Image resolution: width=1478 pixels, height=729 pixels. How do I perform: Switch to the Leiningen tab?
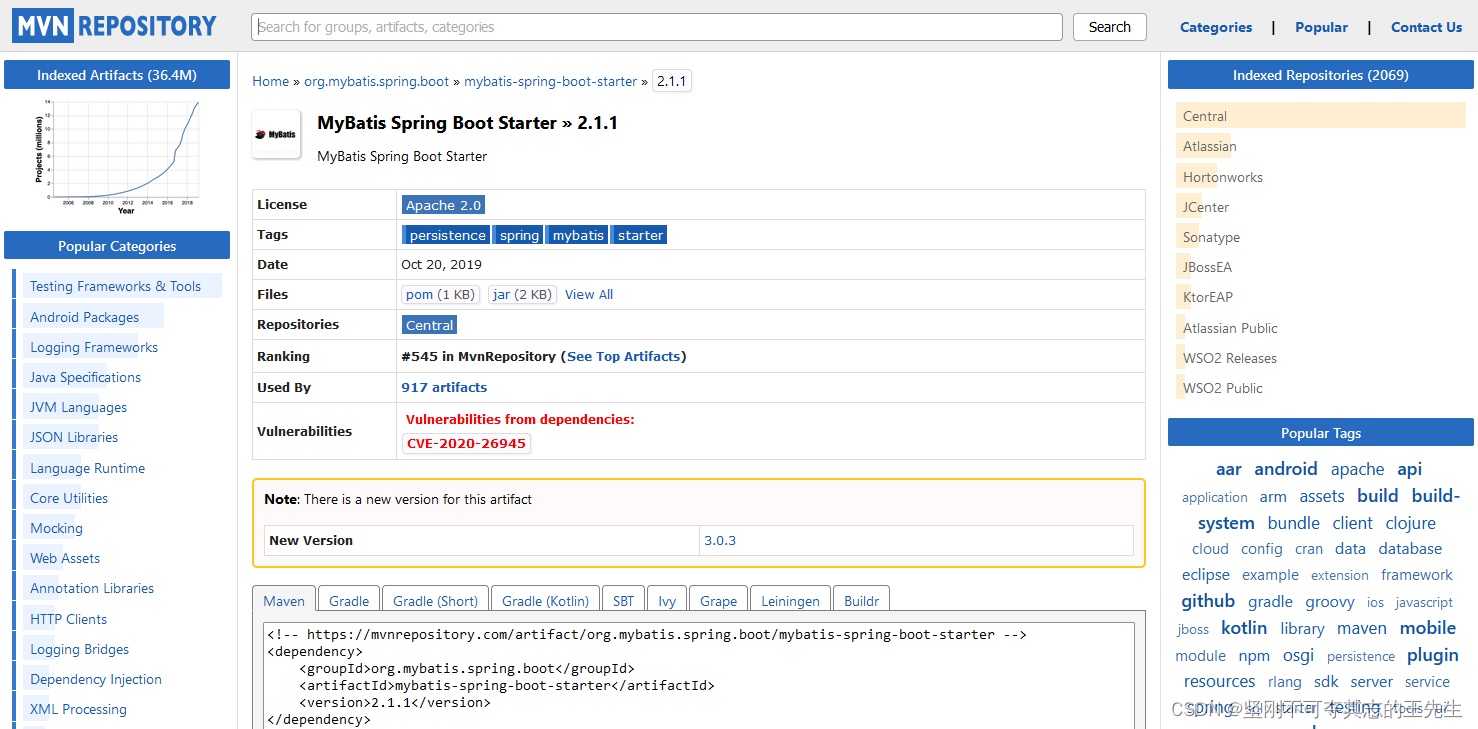pos(790,600)
